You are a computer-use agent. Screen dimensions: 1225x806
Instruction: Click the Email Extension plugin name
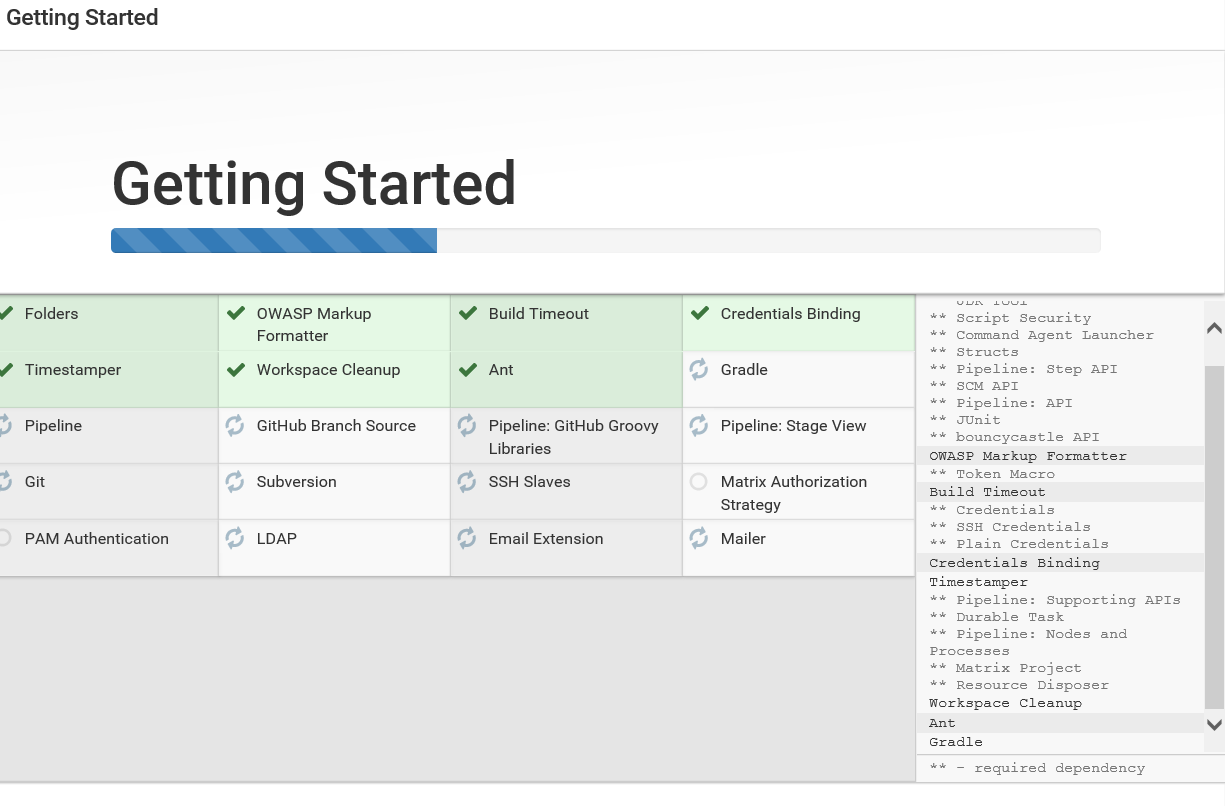[546, 538]
